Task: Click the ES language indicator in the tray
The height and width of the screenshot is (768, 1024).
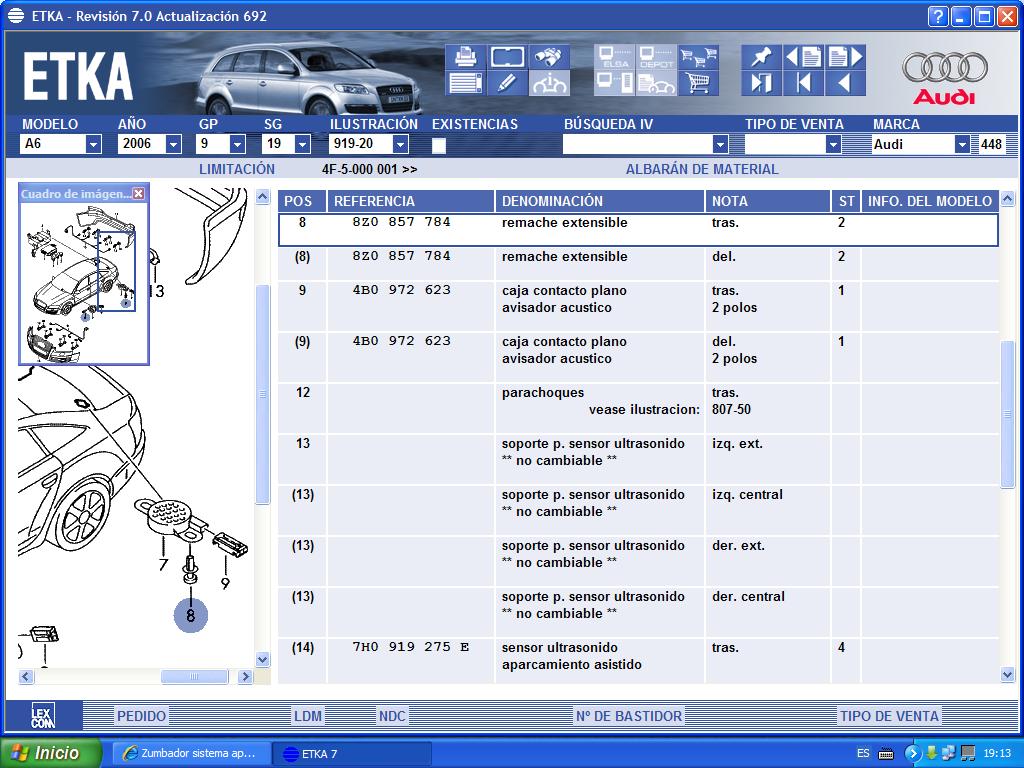Action: pyautogui.click(x=863, y=754)
